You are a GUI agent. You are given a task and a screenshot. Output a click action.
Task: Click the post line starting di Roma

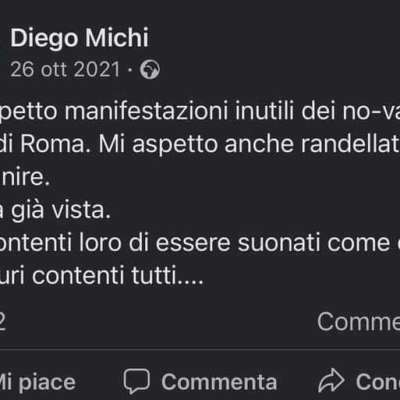[200, 144]
